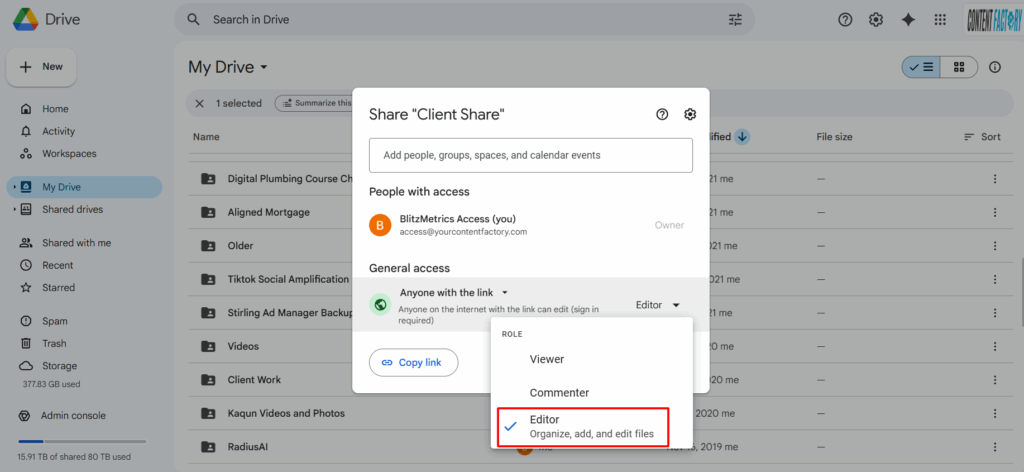Image resolution: width=1024 pixels, height=472 pixels.
Task: Click the New button
Action: (x=42, y=67)
